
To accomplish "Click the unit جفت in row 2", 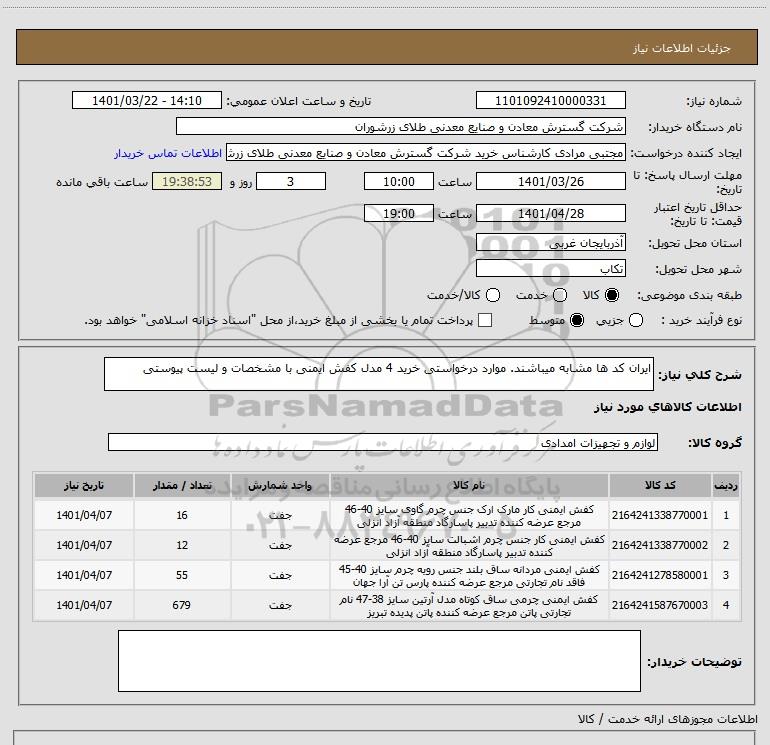I will [280, 545].
